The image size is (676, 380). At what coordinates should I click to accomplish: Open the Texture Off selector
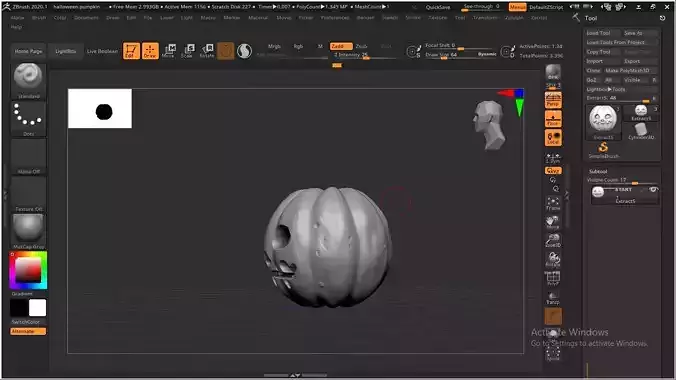pyautogui.click(x=28, y=194)
